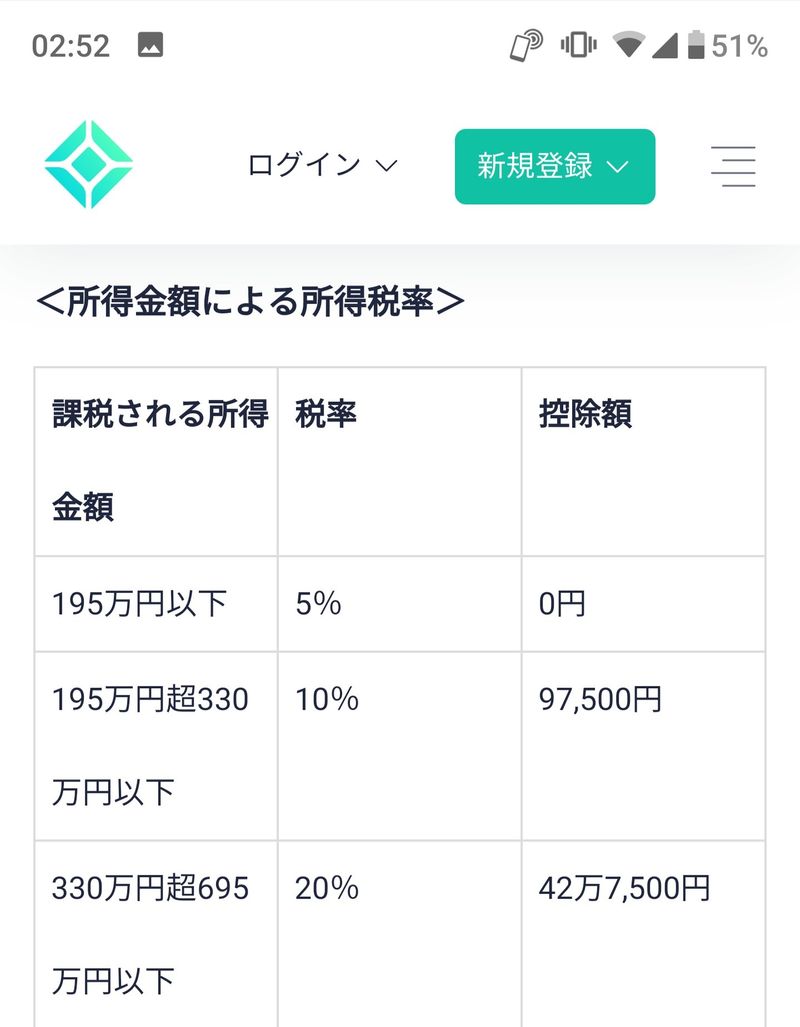Tap the battery indicator icon
Viewport: 800px width, 1027px height.
pos(697,45)
